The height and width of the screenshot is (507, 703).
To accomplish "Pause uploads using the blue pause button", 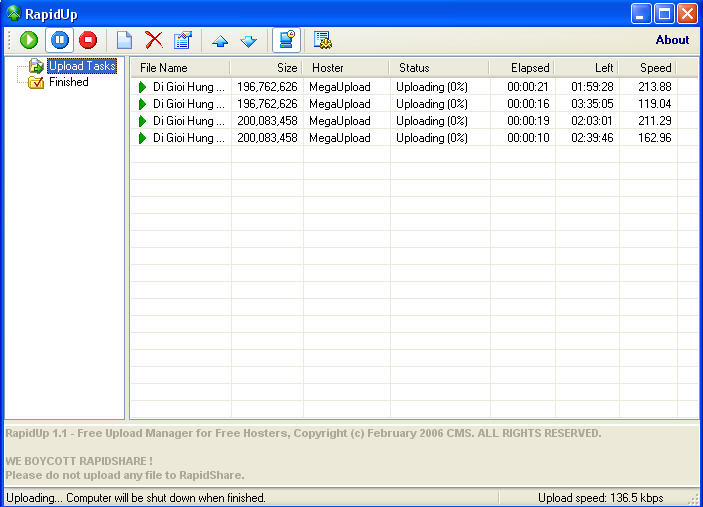I will (60, 40).
